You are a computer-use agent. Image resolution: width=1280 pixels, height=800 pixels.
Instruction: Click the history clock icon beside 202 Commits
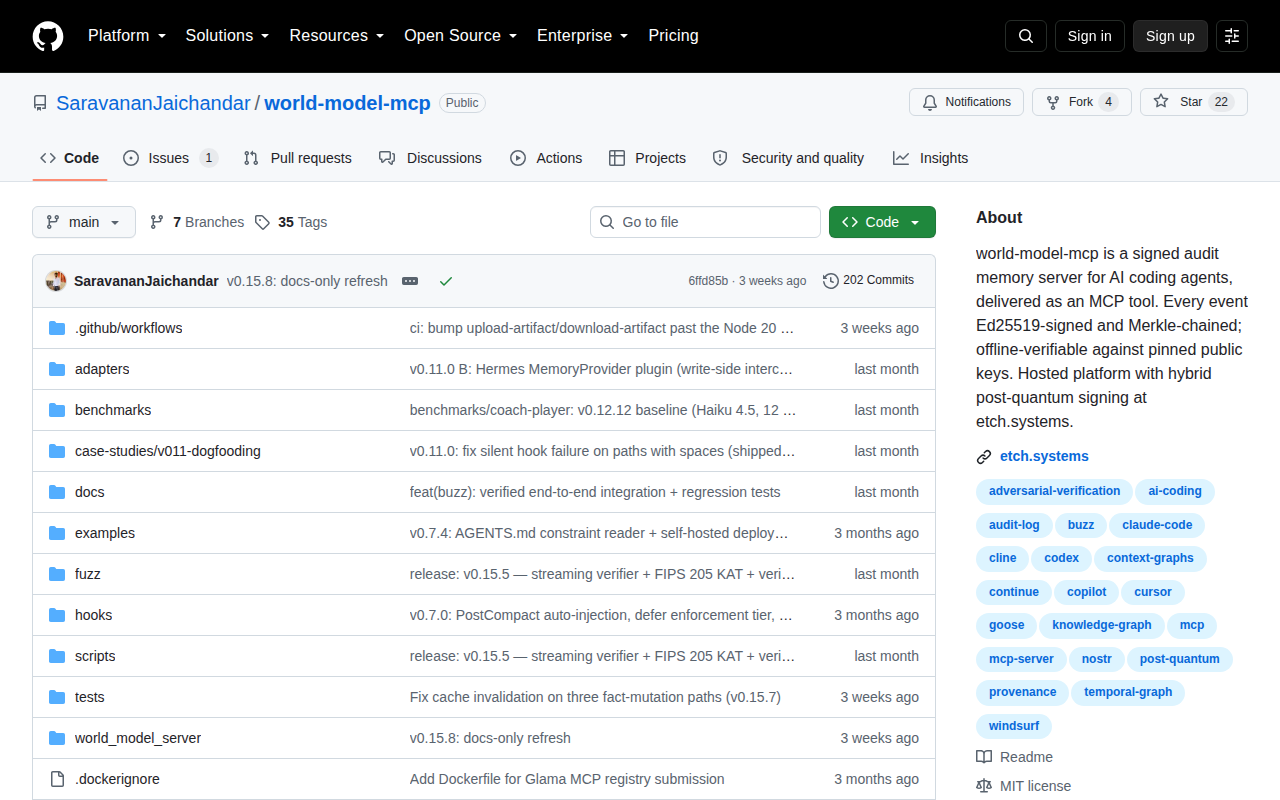click(831, 281)
